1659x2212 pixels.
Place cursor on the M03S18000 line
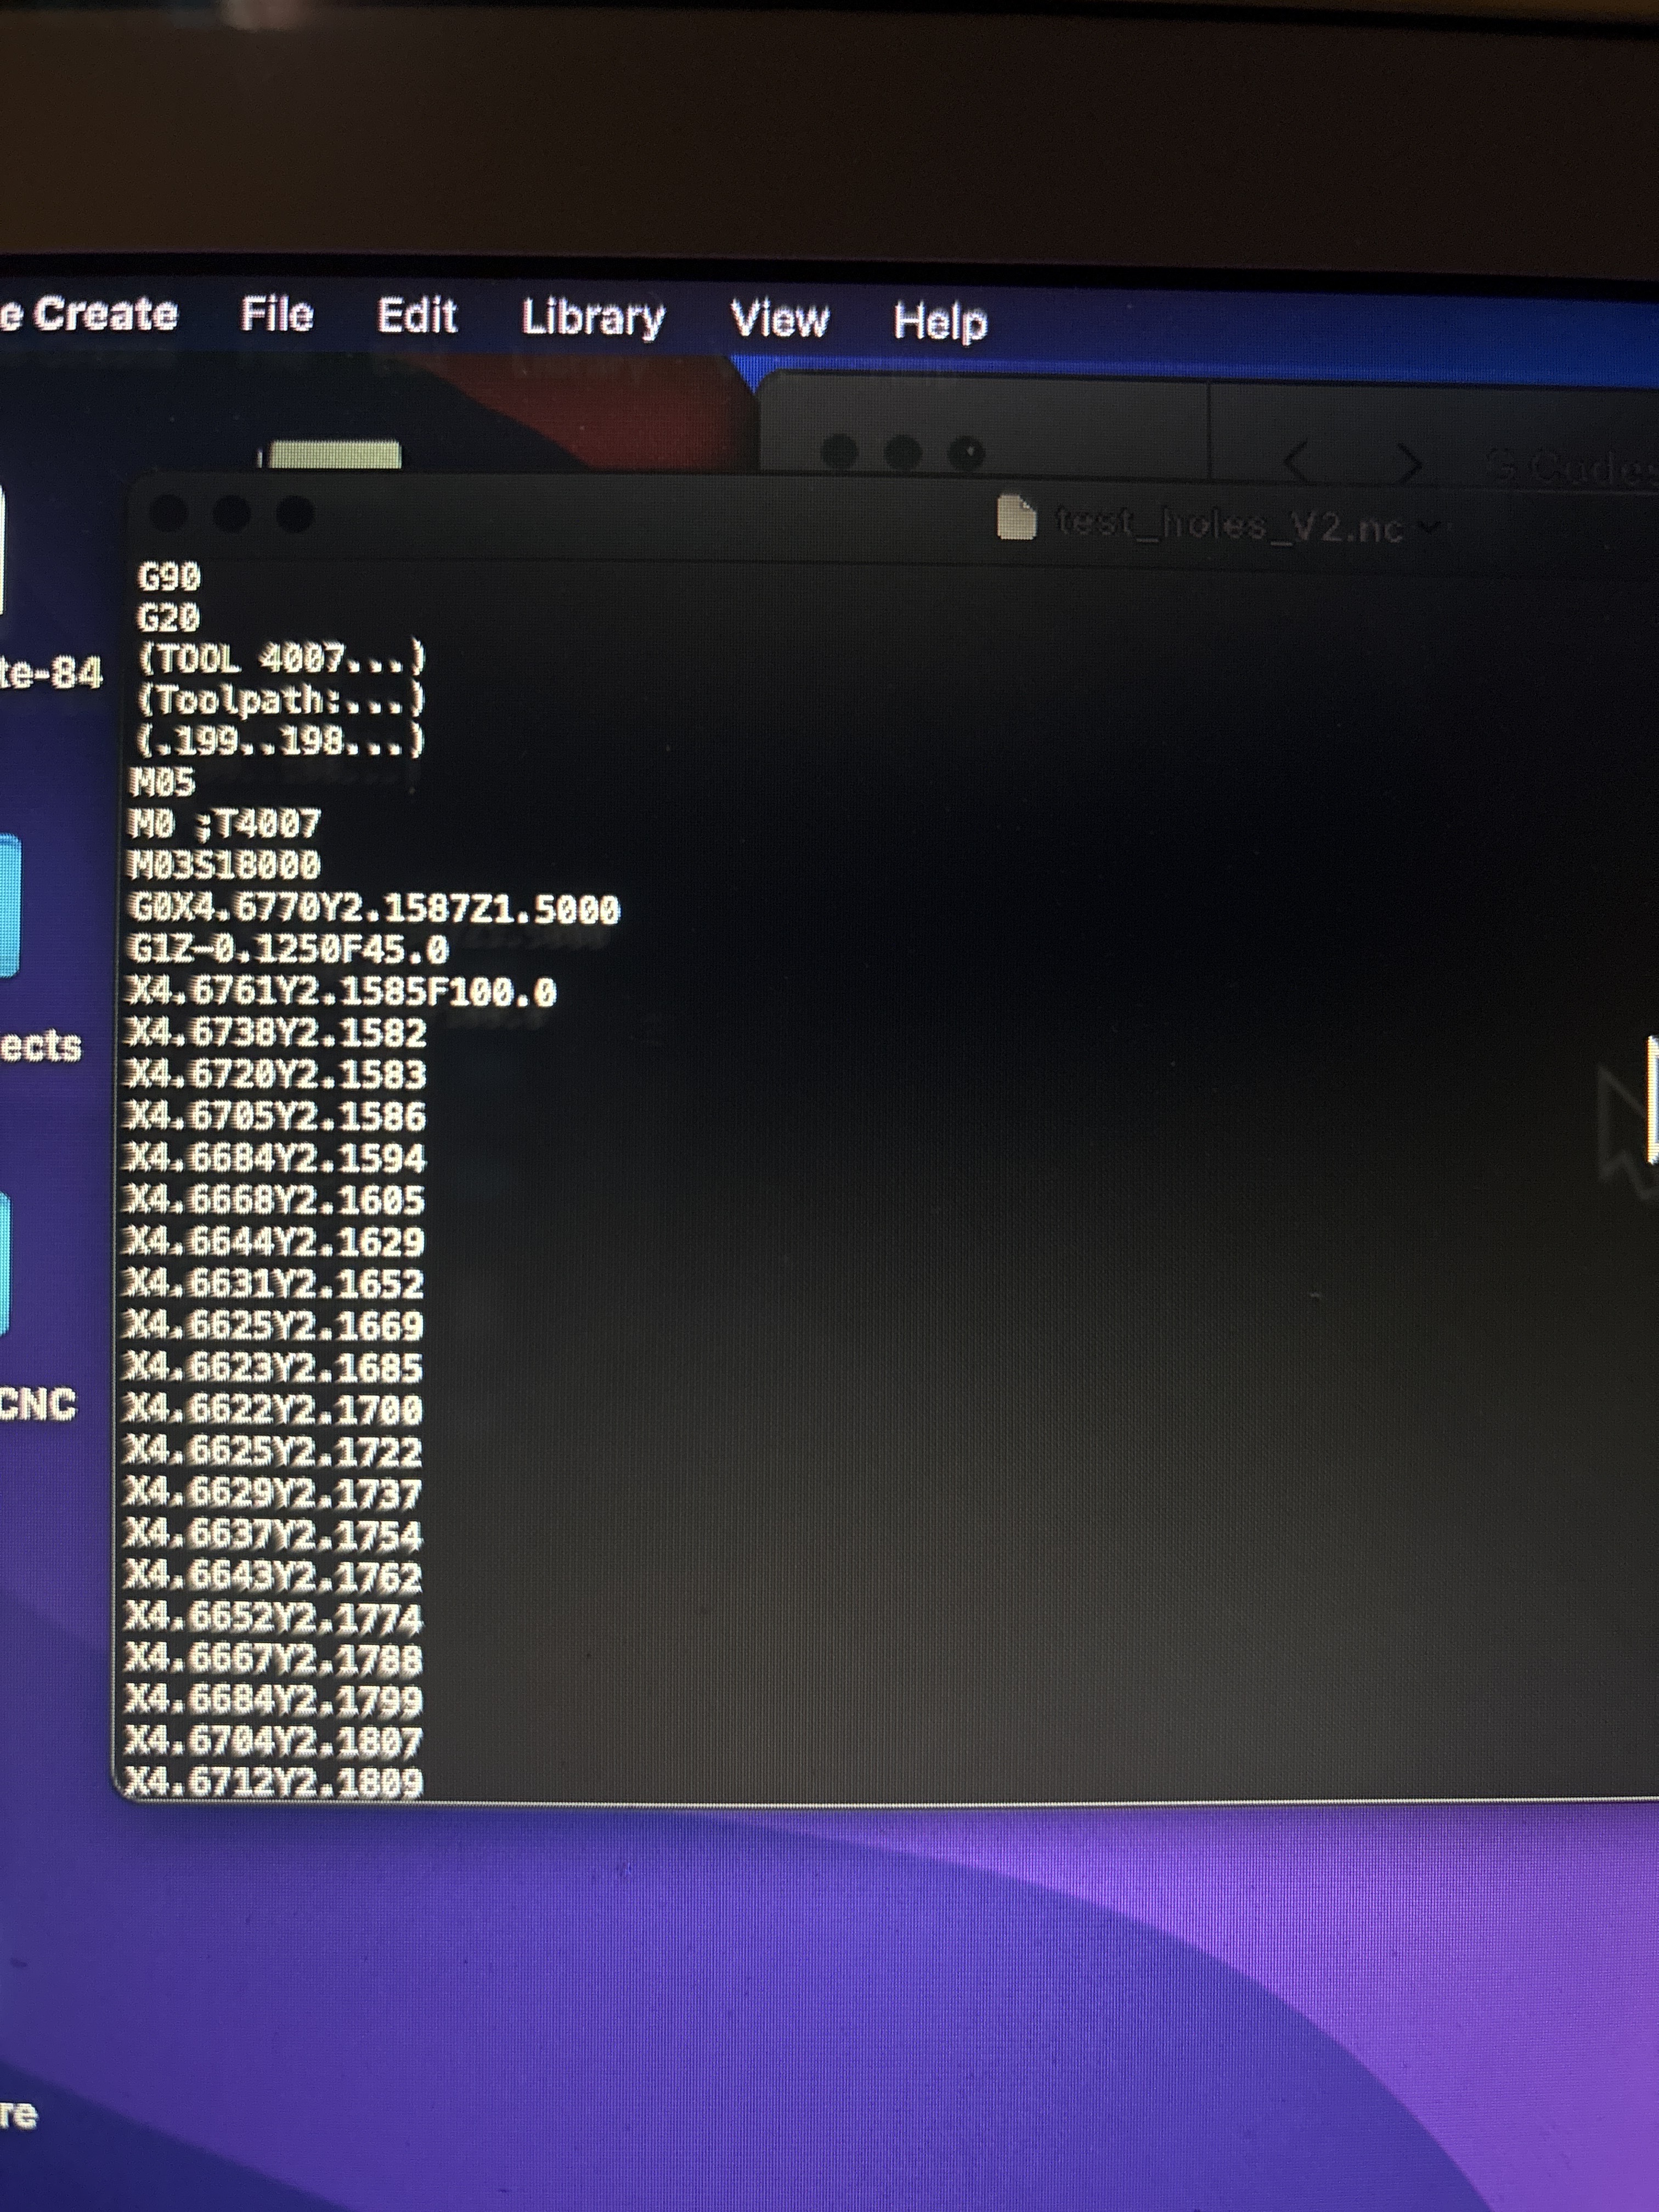[x=225, y=865]
